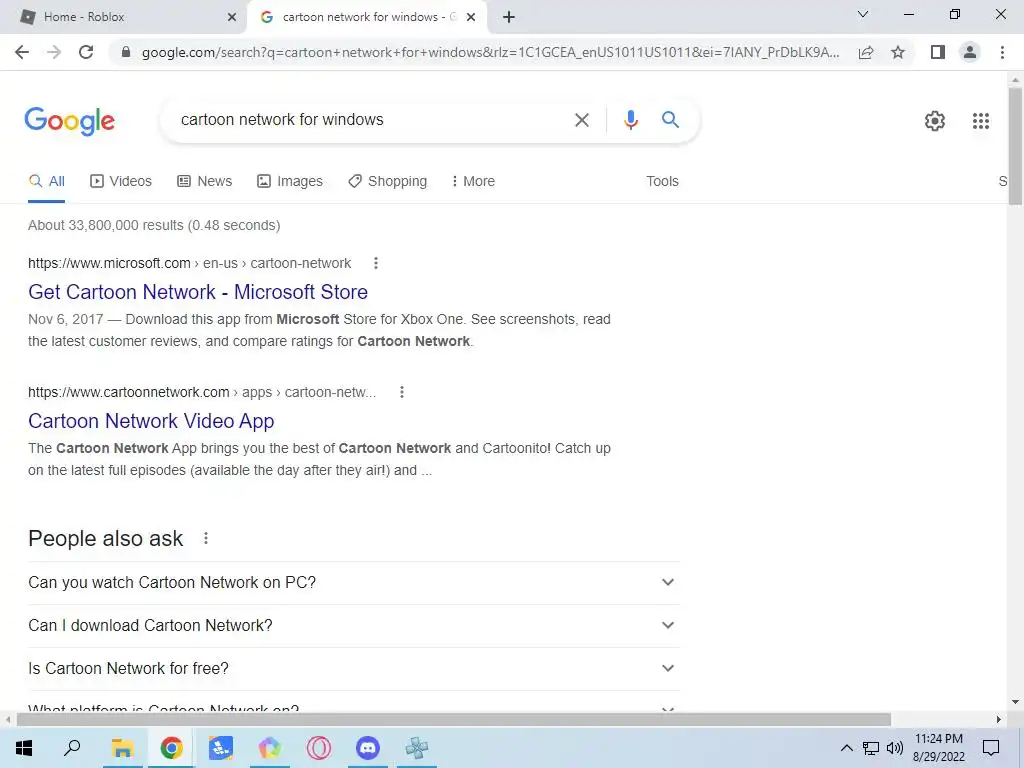Expand "Is Cartoon Network for free?" question
The width and height of the screenshot is (1024, 768).
[353, 669]
